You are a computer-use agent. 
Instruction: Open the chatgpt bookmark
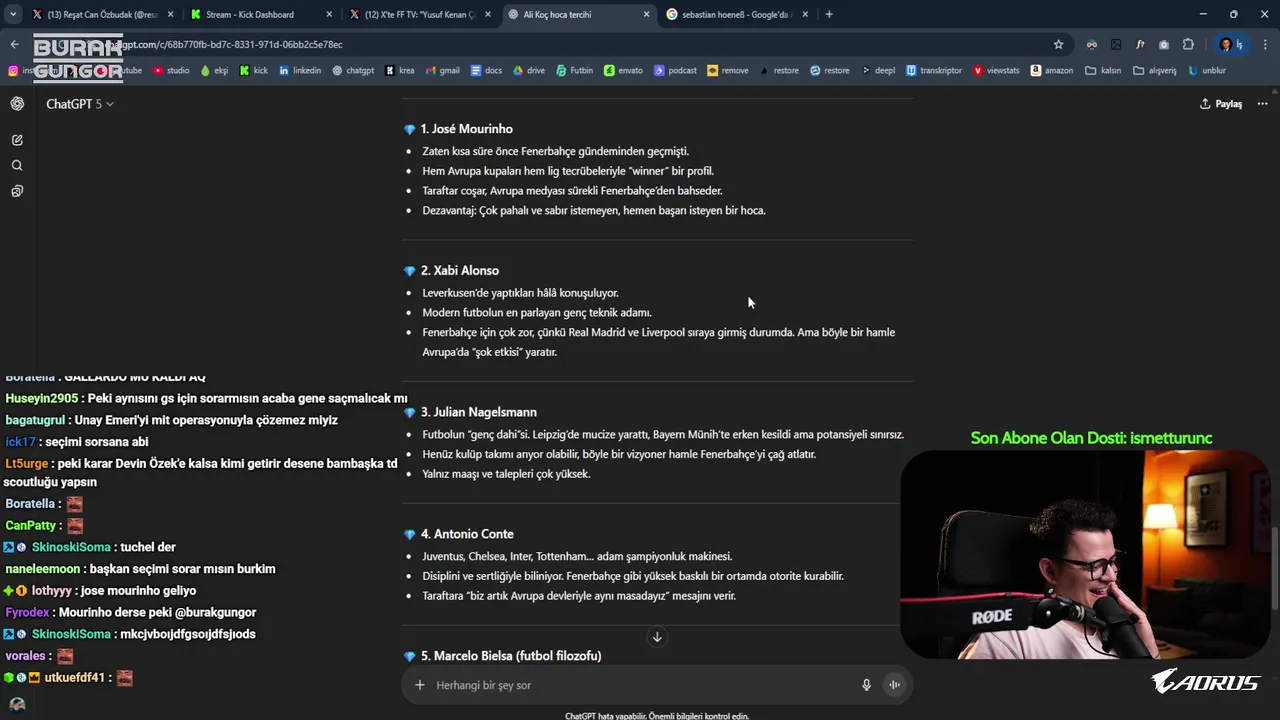click(353, 71)
